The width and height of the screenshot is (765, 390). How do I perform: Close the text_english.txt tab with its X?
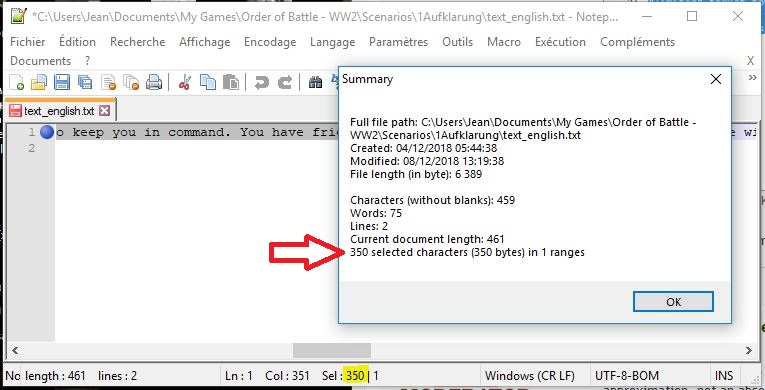pos(104,111)
